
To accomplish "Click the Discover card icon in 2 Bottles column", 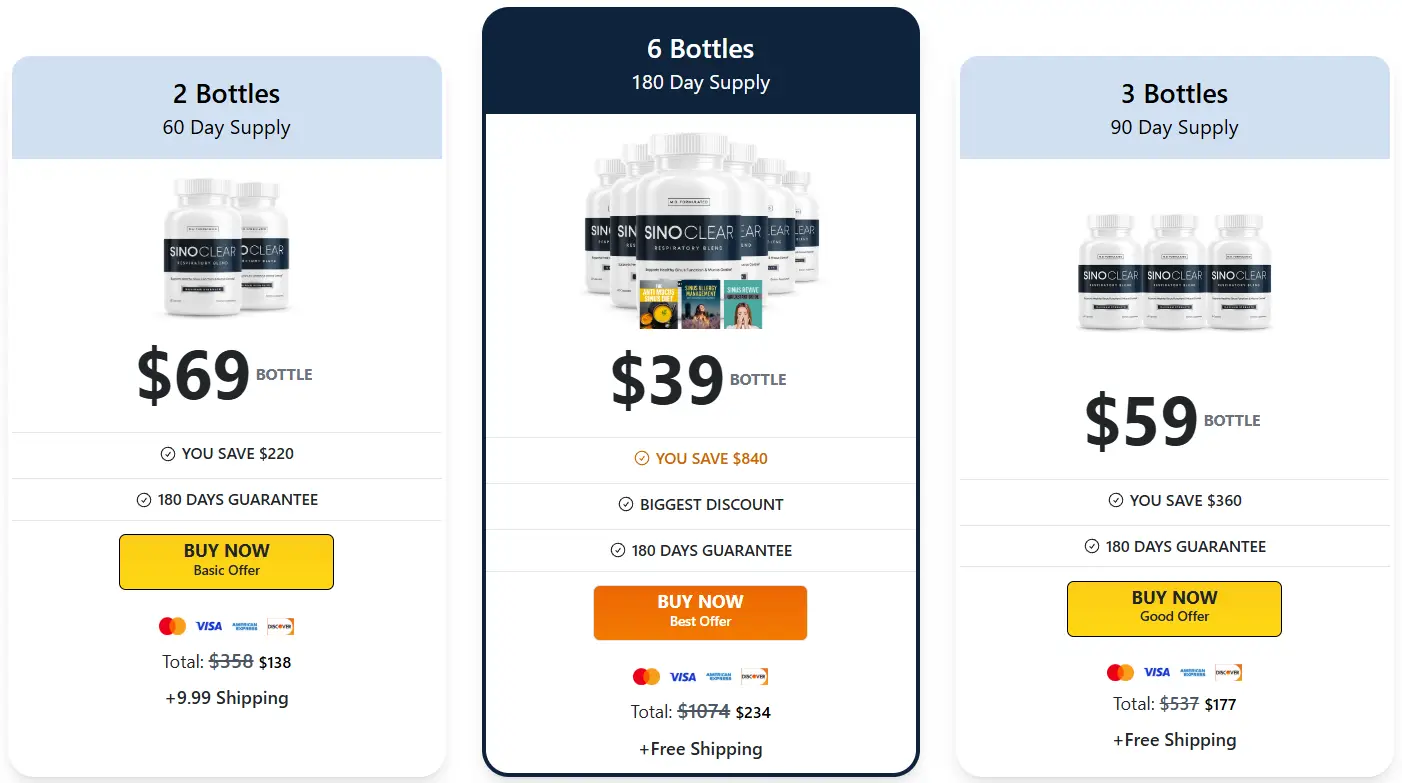I will coord(280,625).
